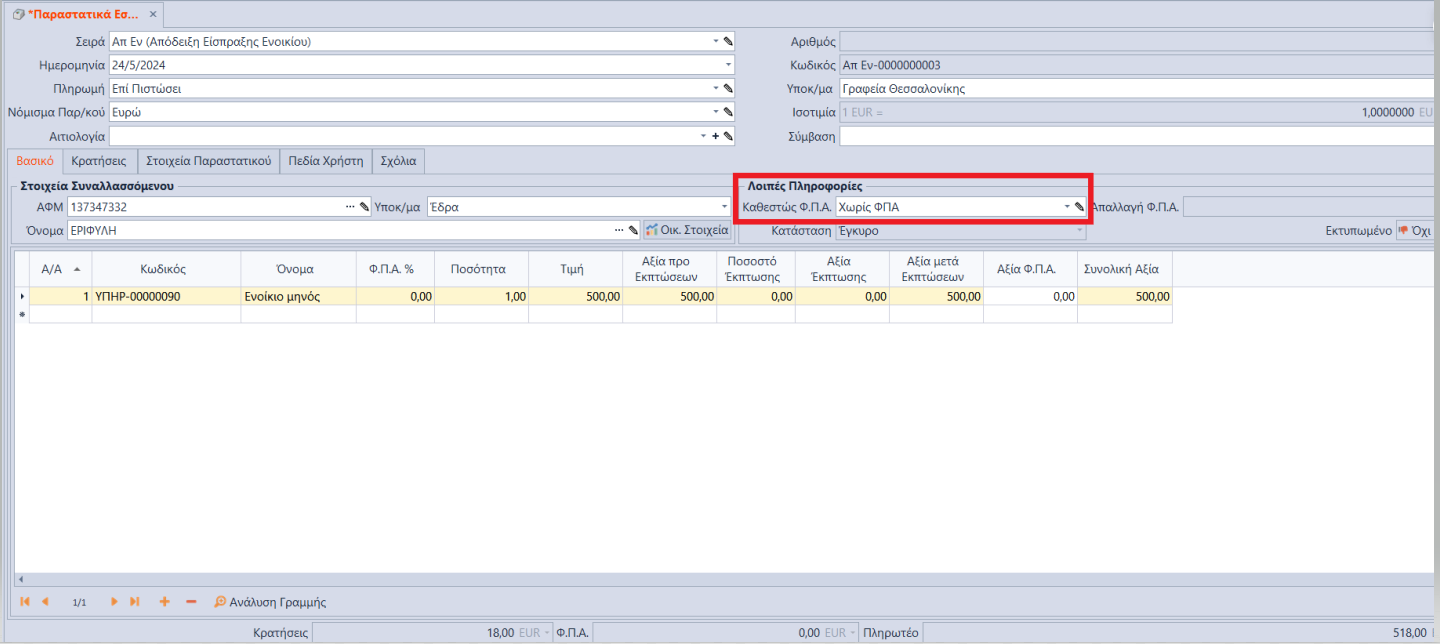The image size is (1440, 644).
Task: Expand Πληρωμή dropdown arrow
Action: [715, 89]
